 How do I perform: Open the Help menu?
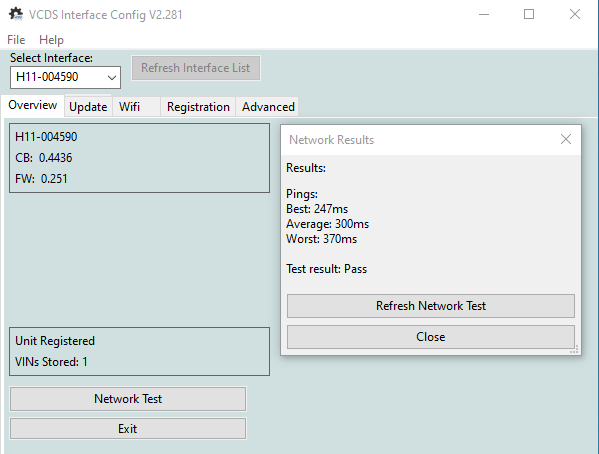[51, 40]
